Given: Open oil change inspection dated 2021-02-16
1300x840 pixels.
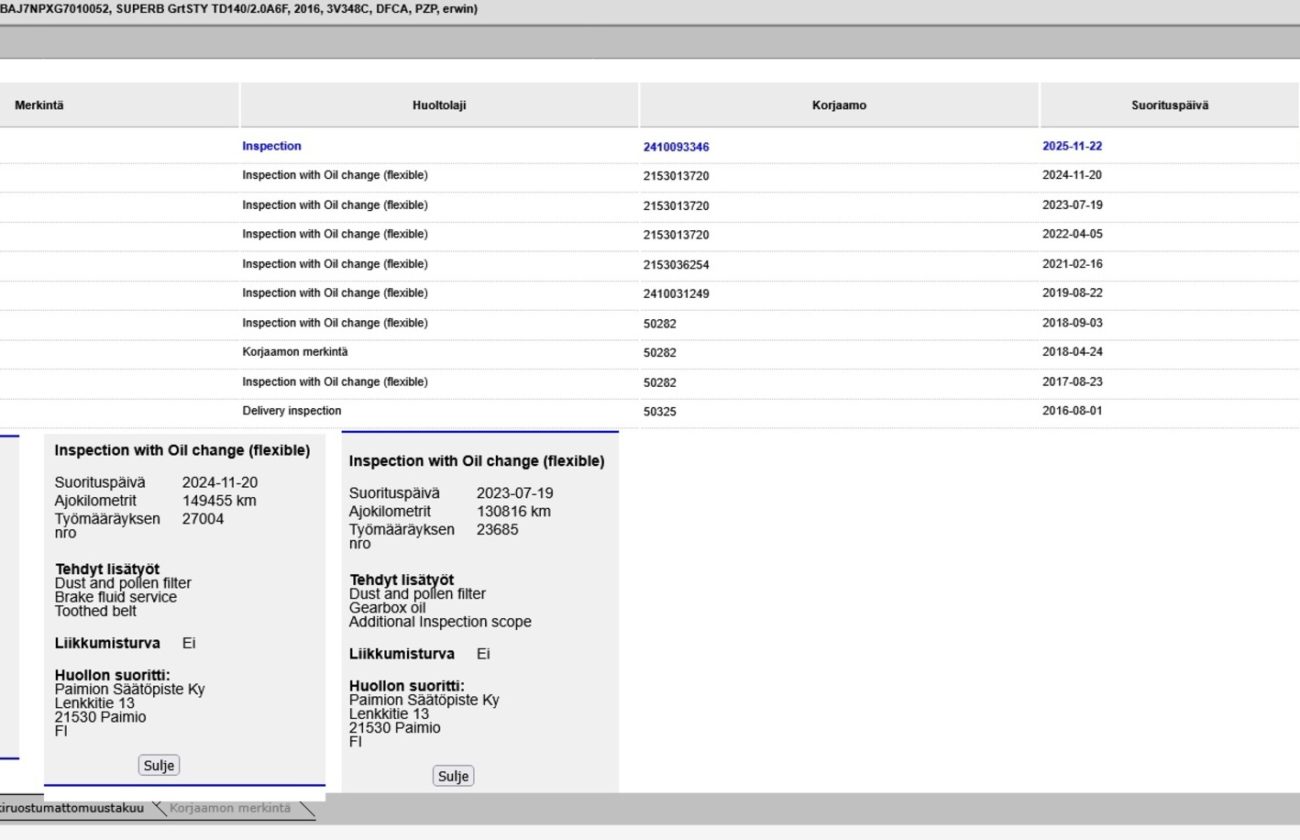Looking at the screenshot, I should pos(334,264).
